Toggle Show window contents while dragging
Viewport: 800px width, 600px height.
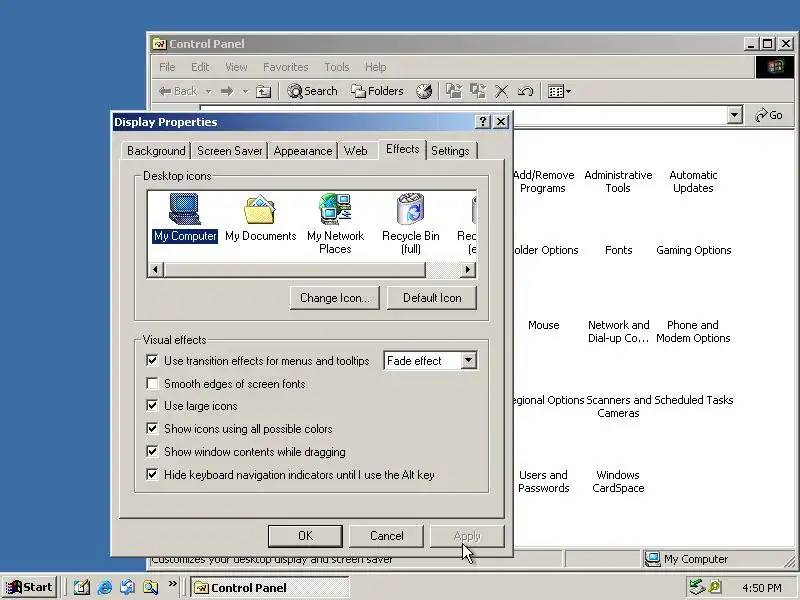152,452
